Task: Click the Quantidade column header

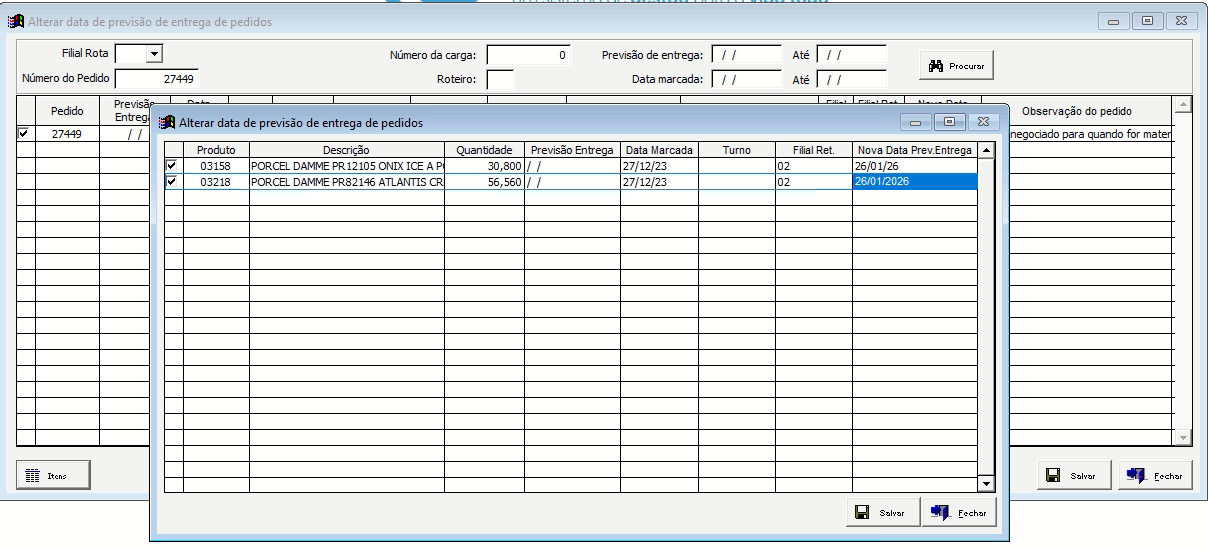Action: (484, 150)
